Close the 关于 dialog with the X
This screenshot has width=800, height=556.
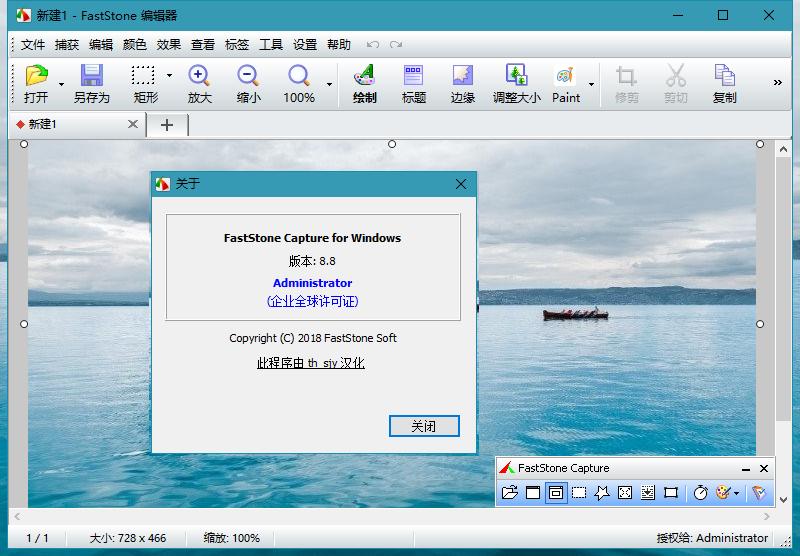461,184
